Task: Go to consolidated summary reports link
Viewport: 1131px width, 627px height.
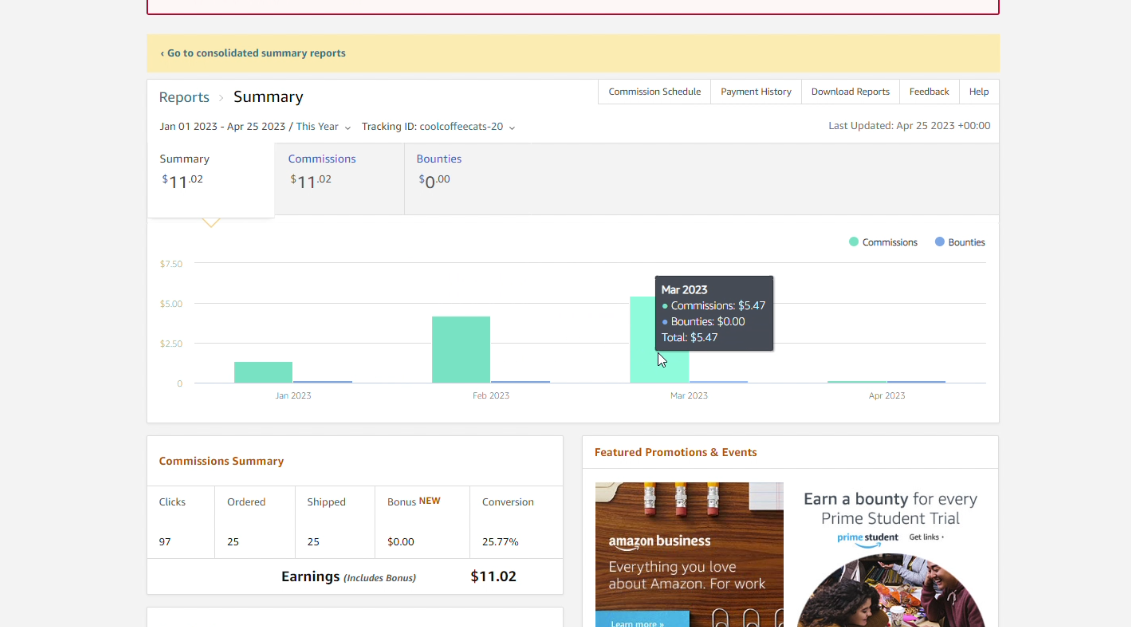Action: (252, 53)
